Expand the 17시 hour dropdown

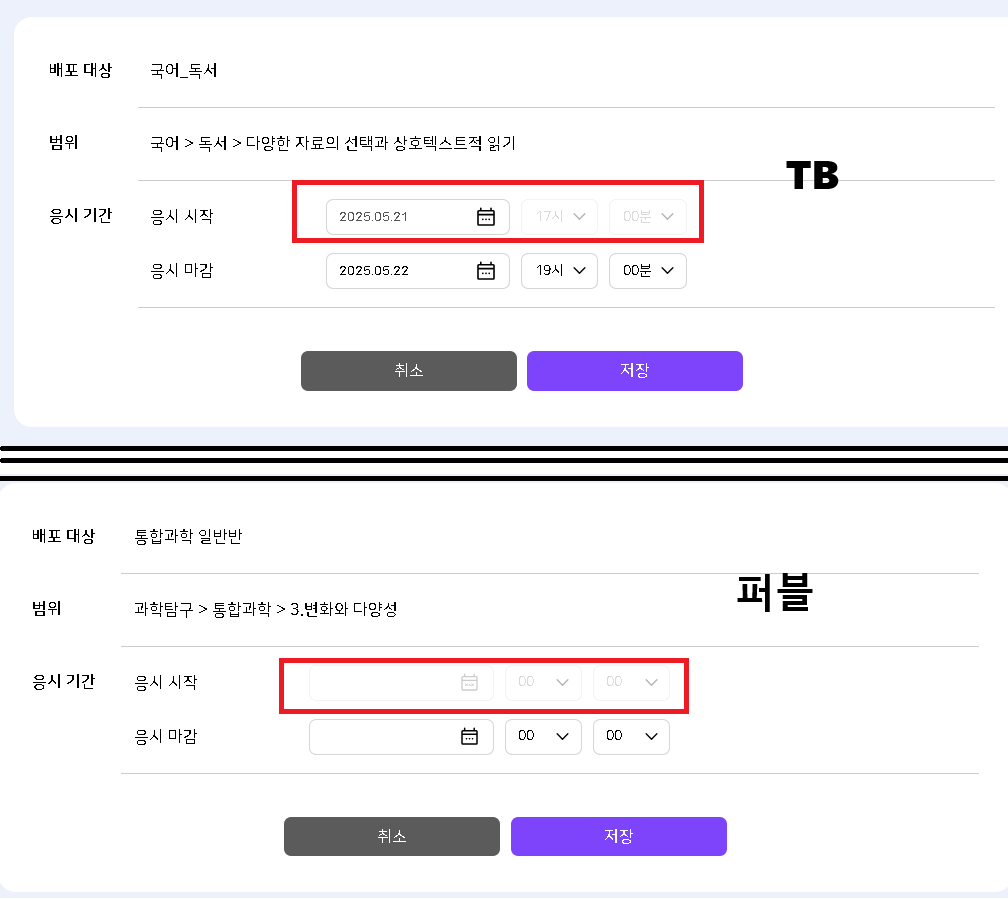pyautogui.click(x=559, y=217)
